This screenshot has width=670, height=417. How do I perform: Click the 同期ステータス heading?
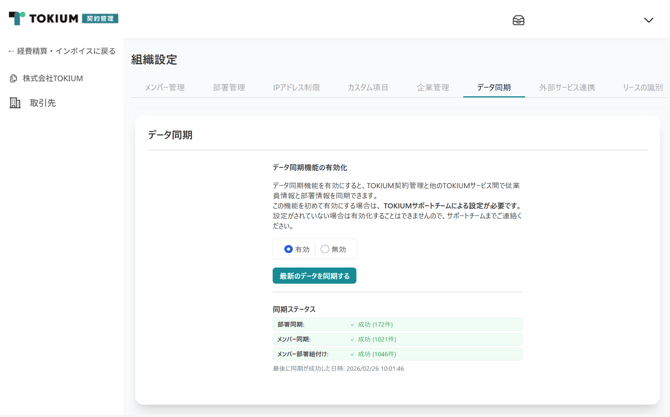coord(294,309)
